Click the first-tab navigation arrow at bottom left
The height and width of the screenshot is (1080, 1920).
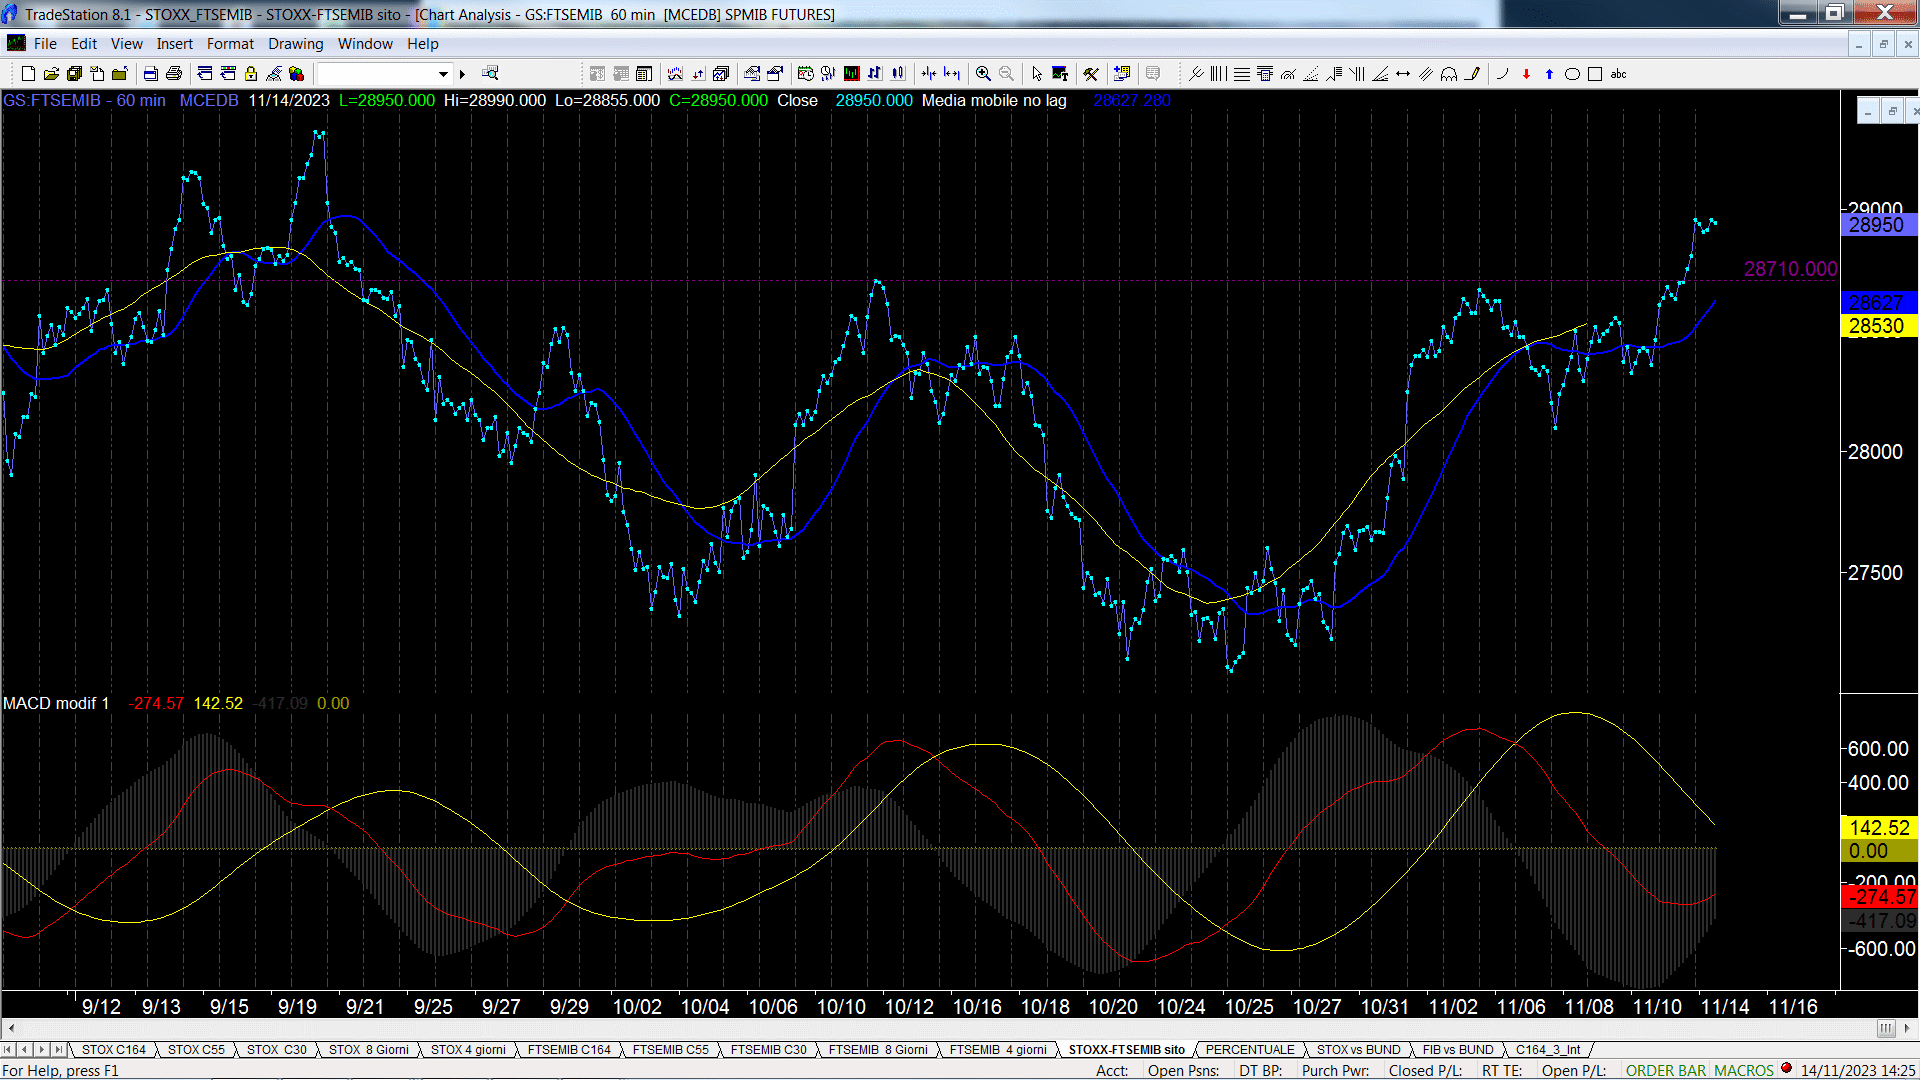[8, 1049]
